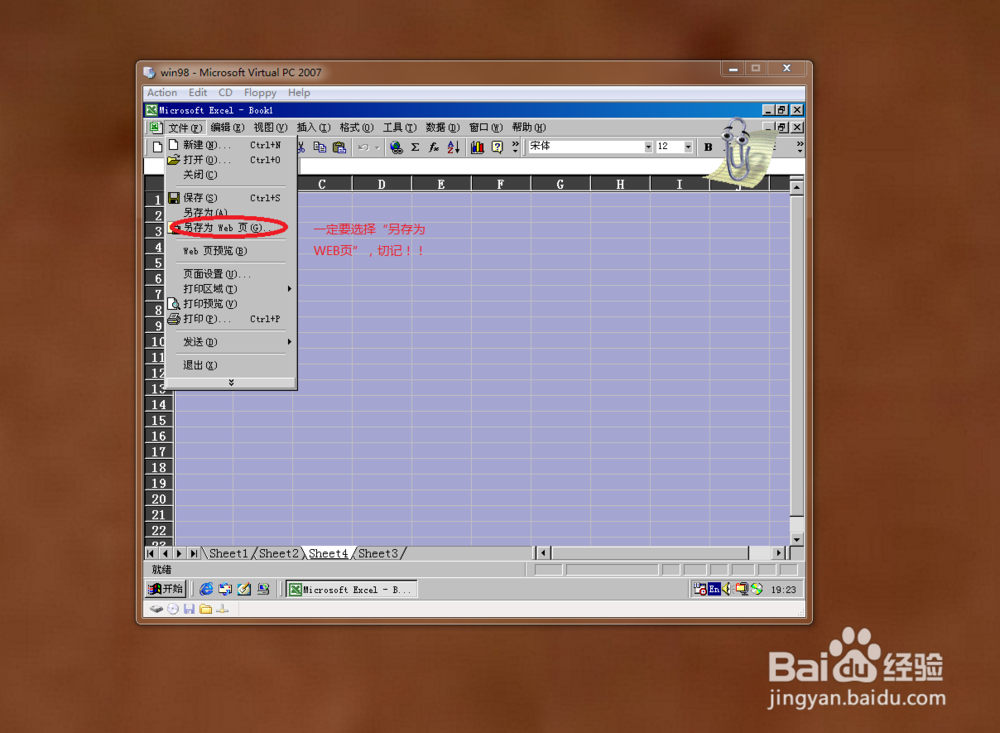Open the Action menu in Virtual PC

[162, 93]
